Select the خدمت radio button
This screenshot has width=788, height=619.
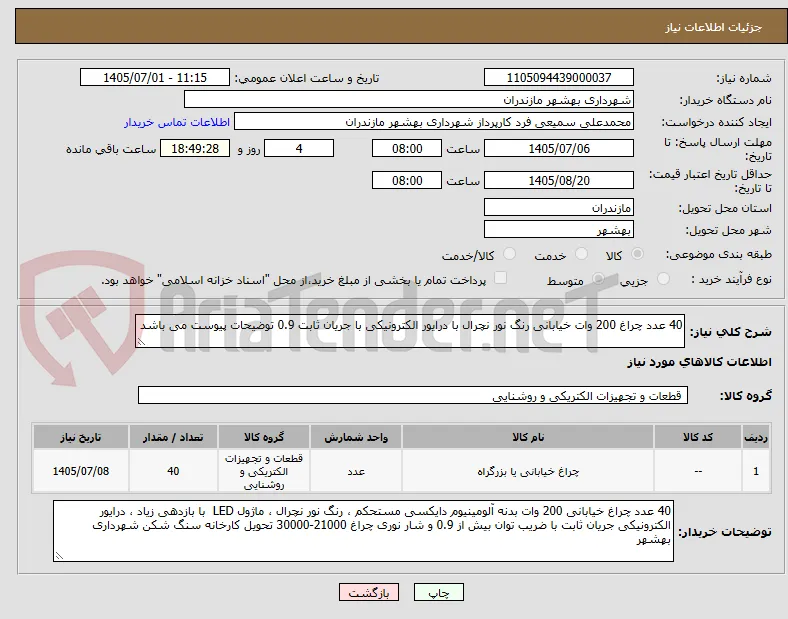coord(581,254)
